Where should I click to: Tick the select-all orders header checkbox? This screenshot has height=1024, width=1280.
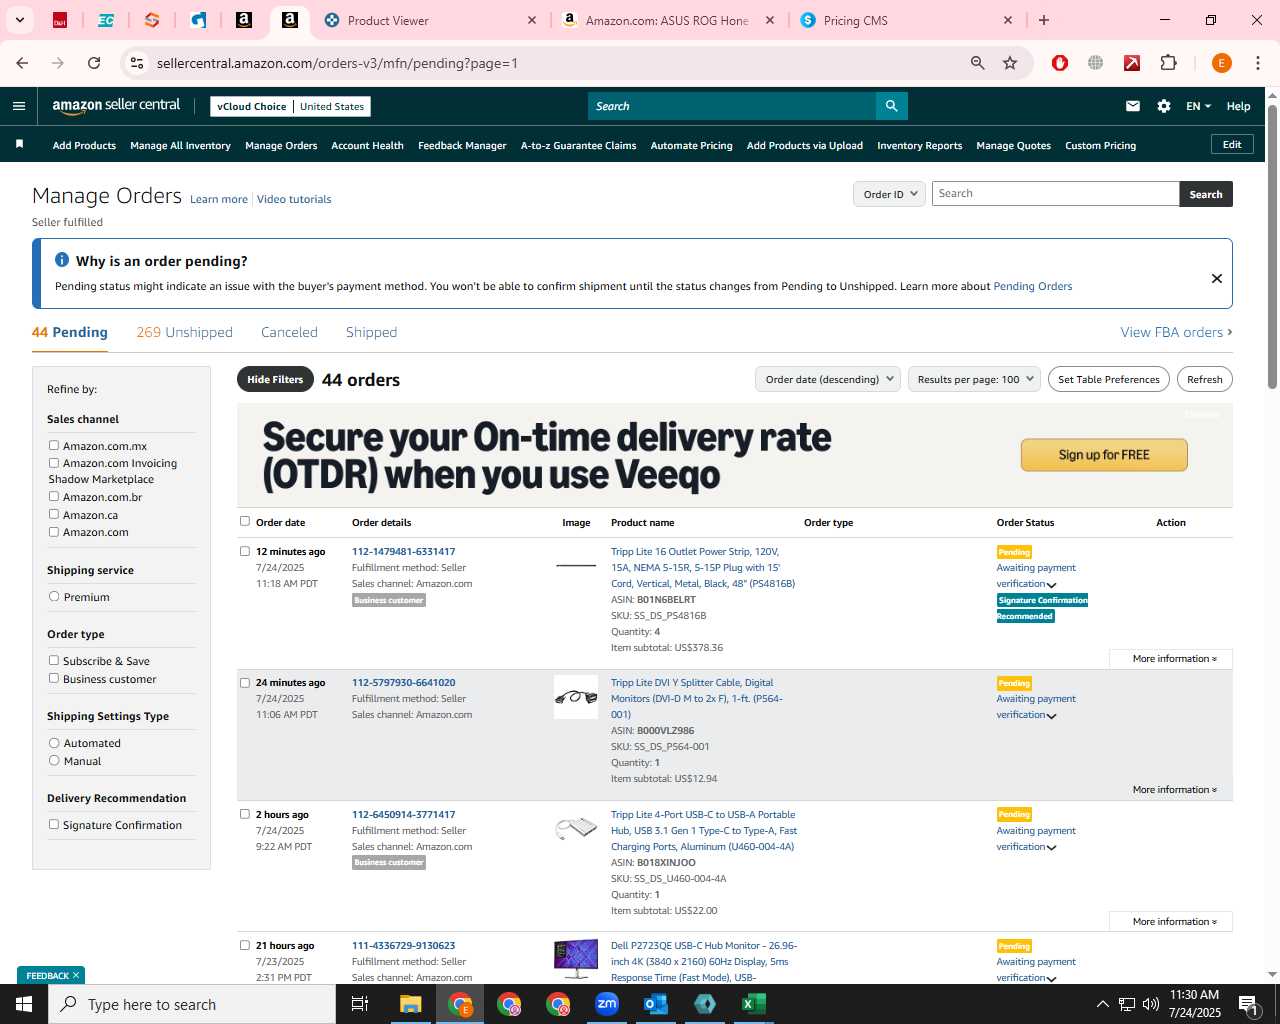click(245, 521)
